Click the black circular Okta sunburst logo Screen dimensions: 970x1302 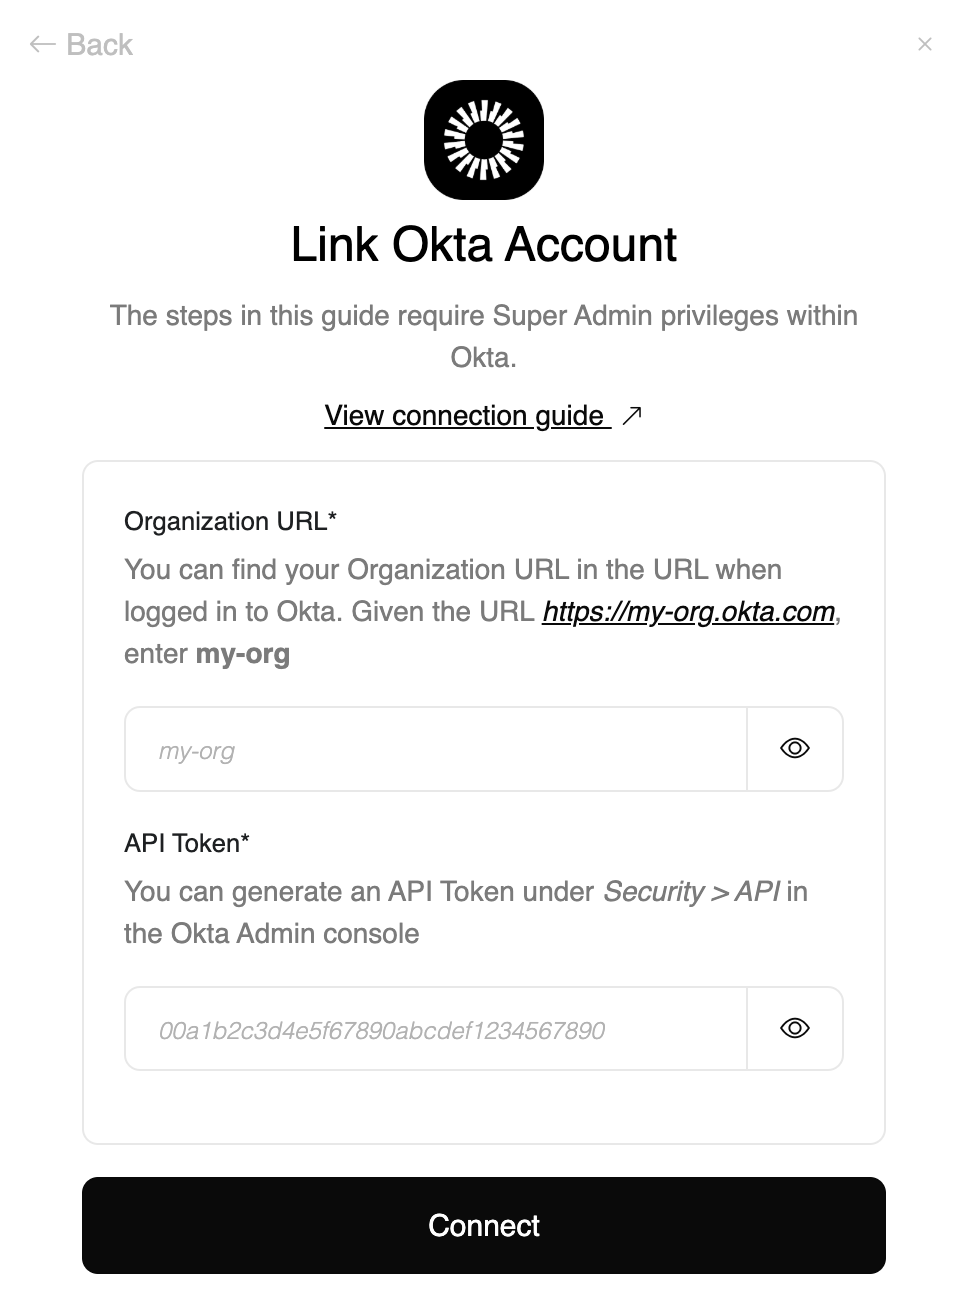(484, 139)
